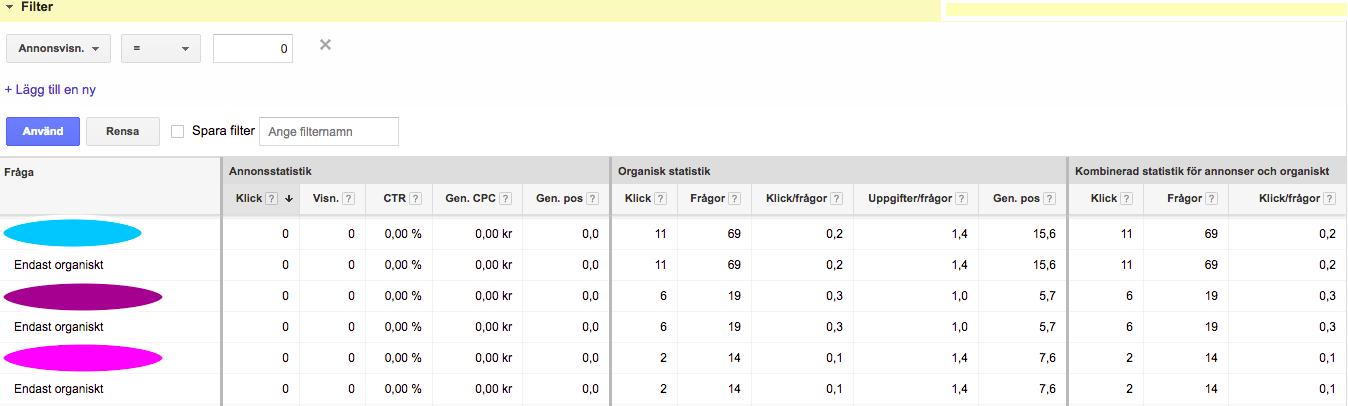The image size is (1348, 406).
Task: Click the filter value input field
Action: click(x=252, y=49)
